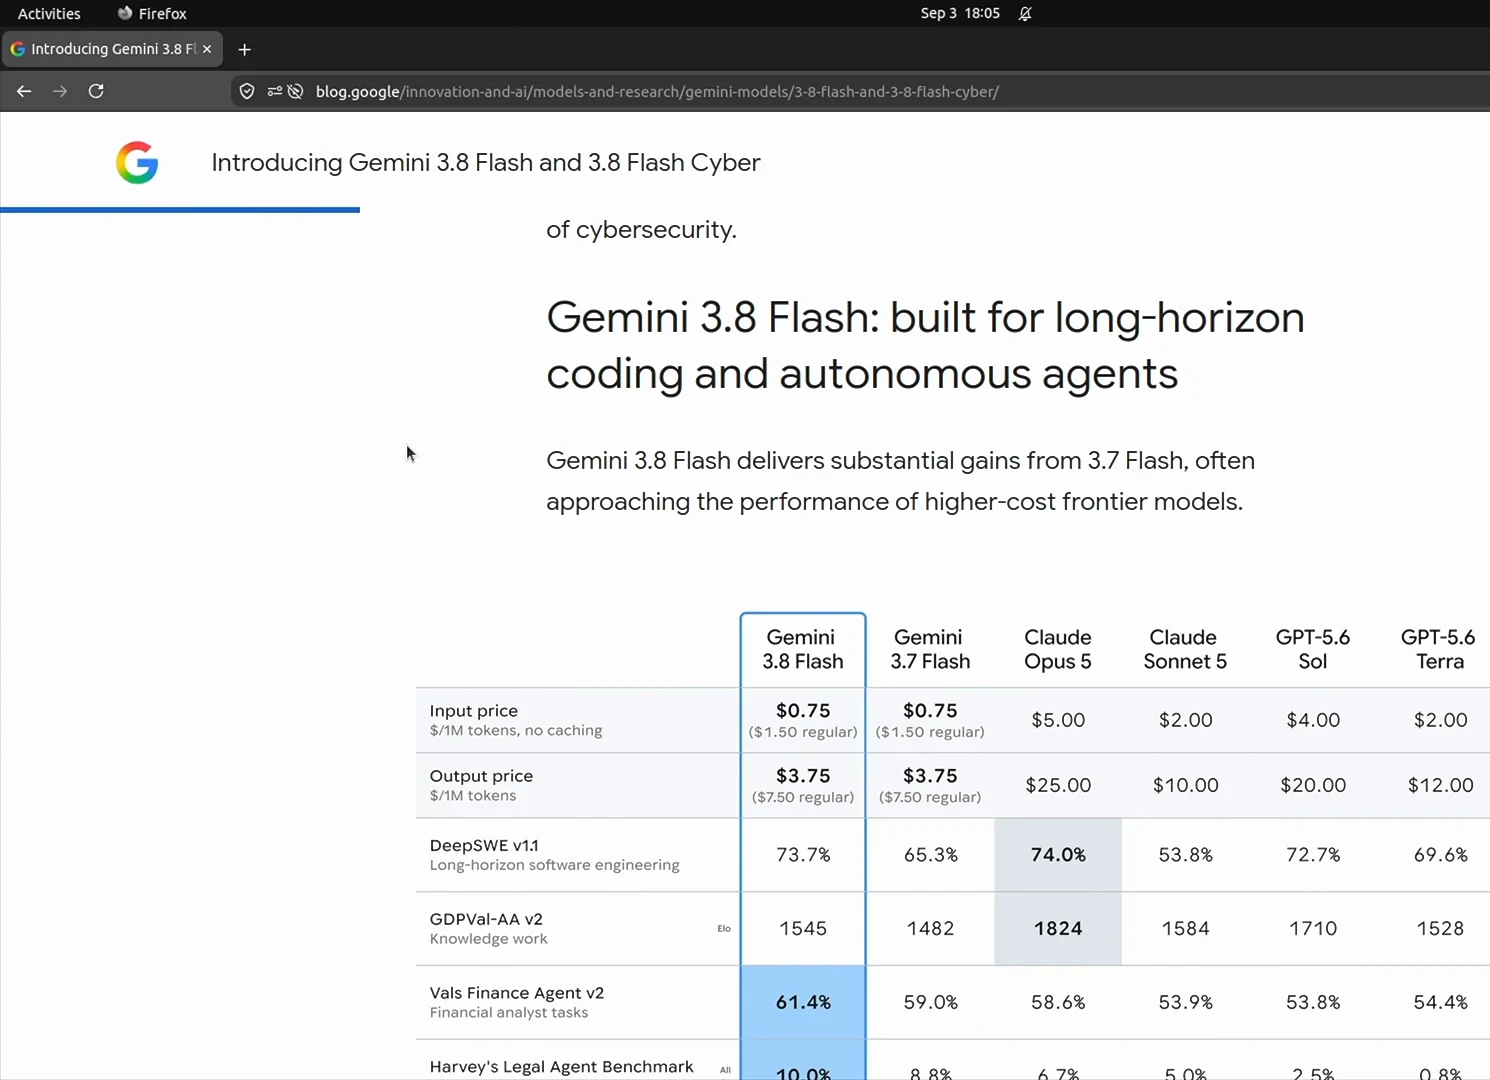
Task: Open site permissions icon in address bar
Action: click(x=275, y=92)
